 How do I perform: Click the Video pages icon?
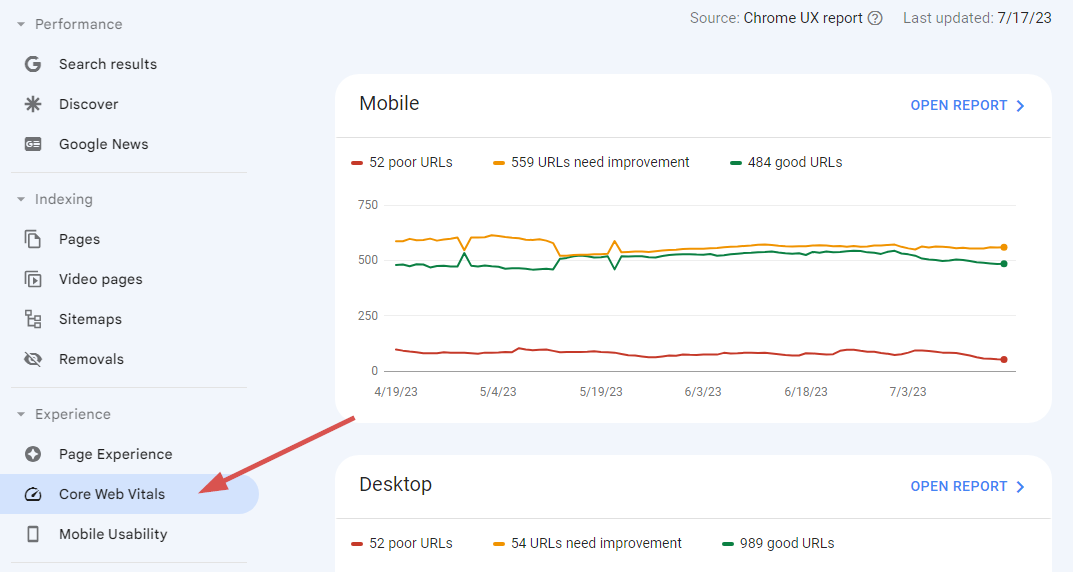click(x=33, y=279)
